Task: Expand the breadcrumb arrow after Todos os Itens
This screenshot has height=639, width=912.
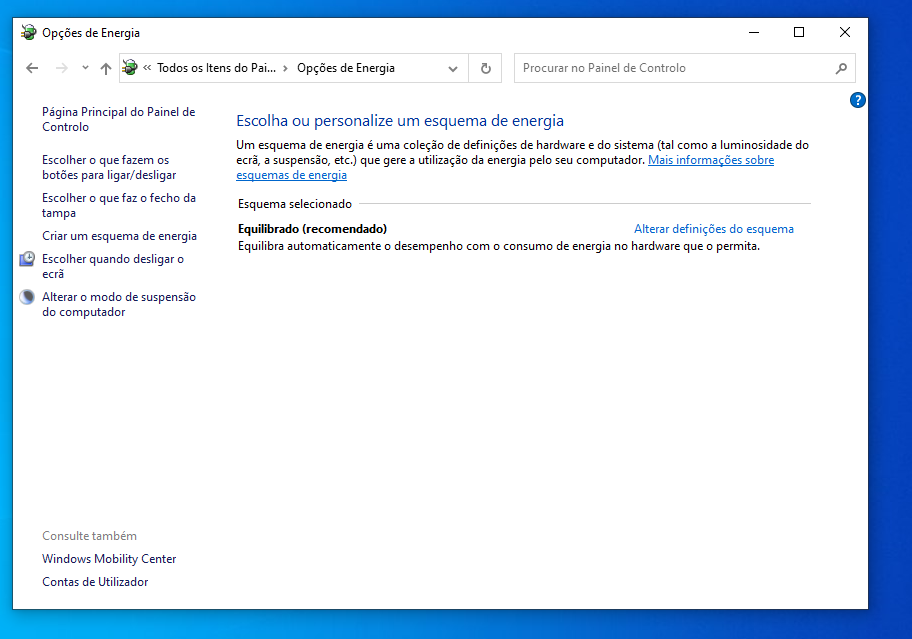Action: [286, 69]
